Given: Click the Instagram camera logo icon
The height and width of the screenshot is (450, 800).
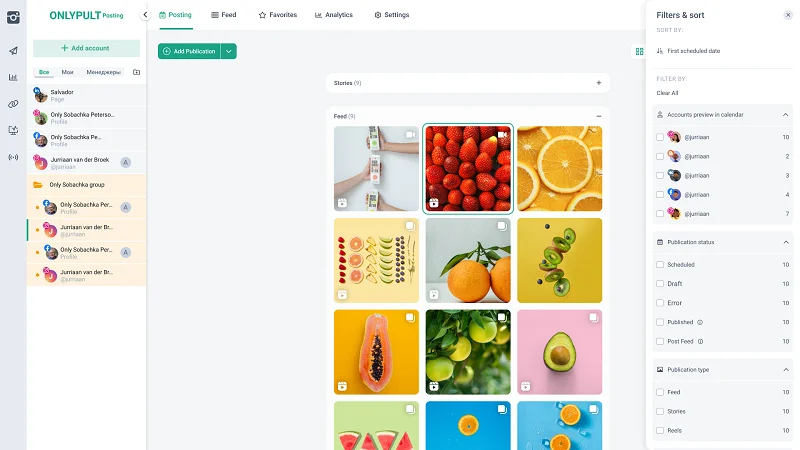Looking at the screenshot, I should (13, 17).
